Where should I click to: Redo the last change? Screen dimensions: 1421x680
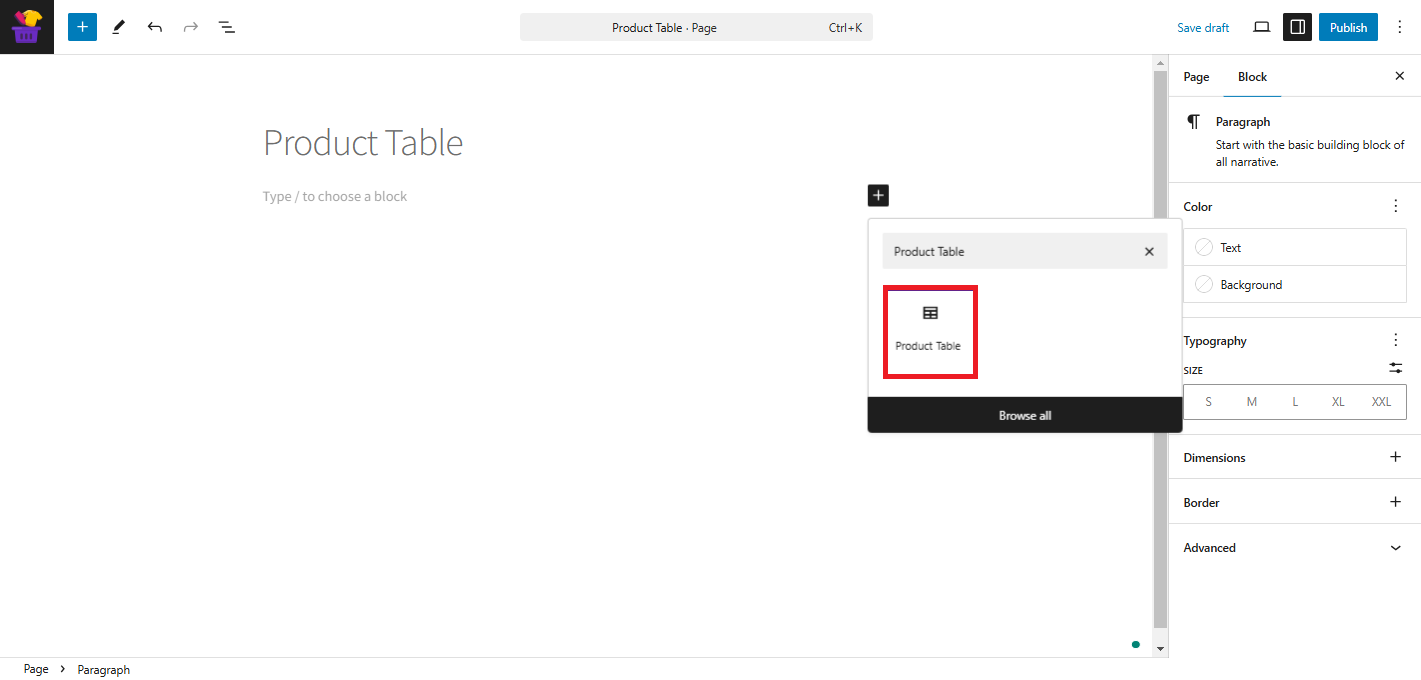[190, 27]
